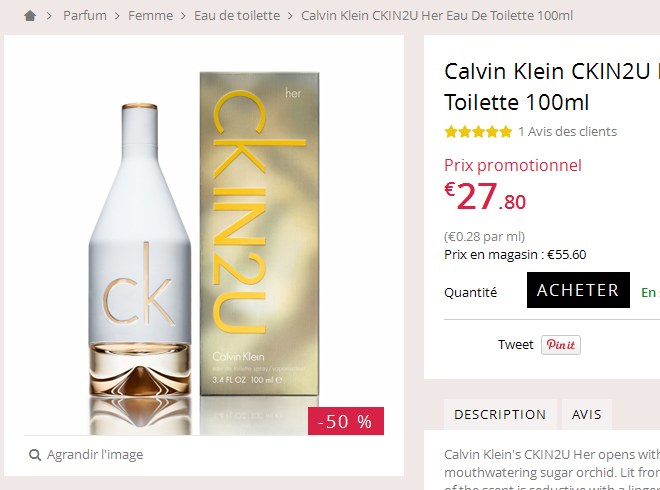Click the home icon in the breadcrumb

pyautogui.click(x=30, y=16)
